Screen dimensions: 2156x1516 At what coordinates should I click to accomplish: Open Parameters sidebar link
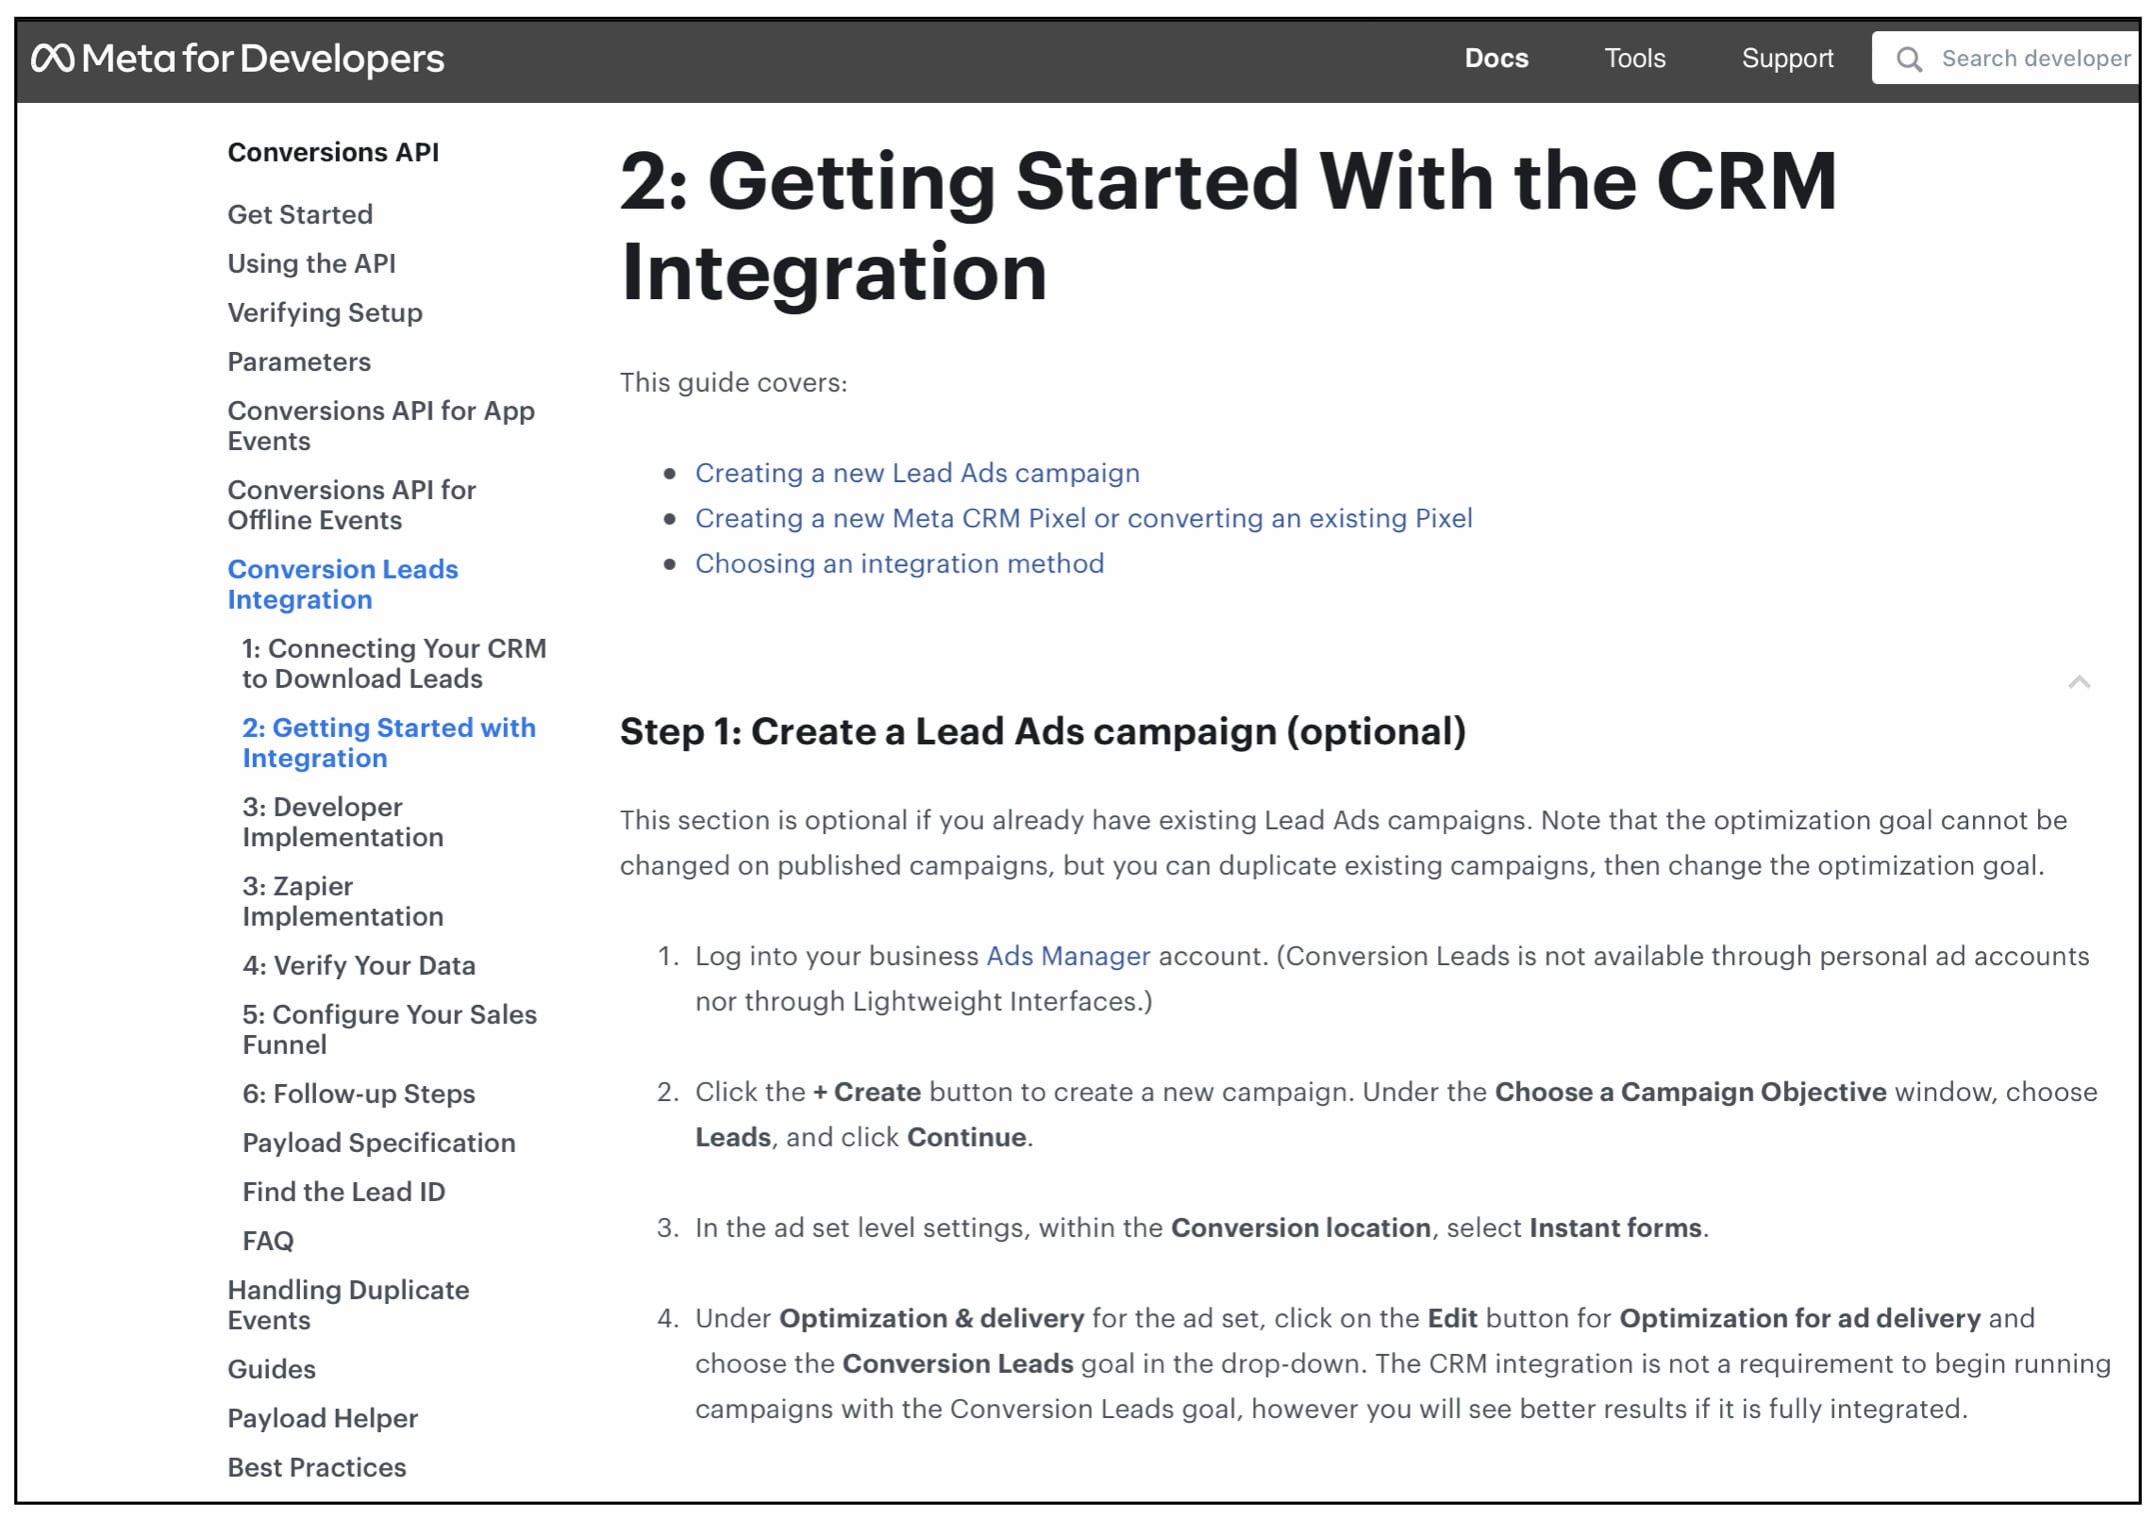[299, 362]
